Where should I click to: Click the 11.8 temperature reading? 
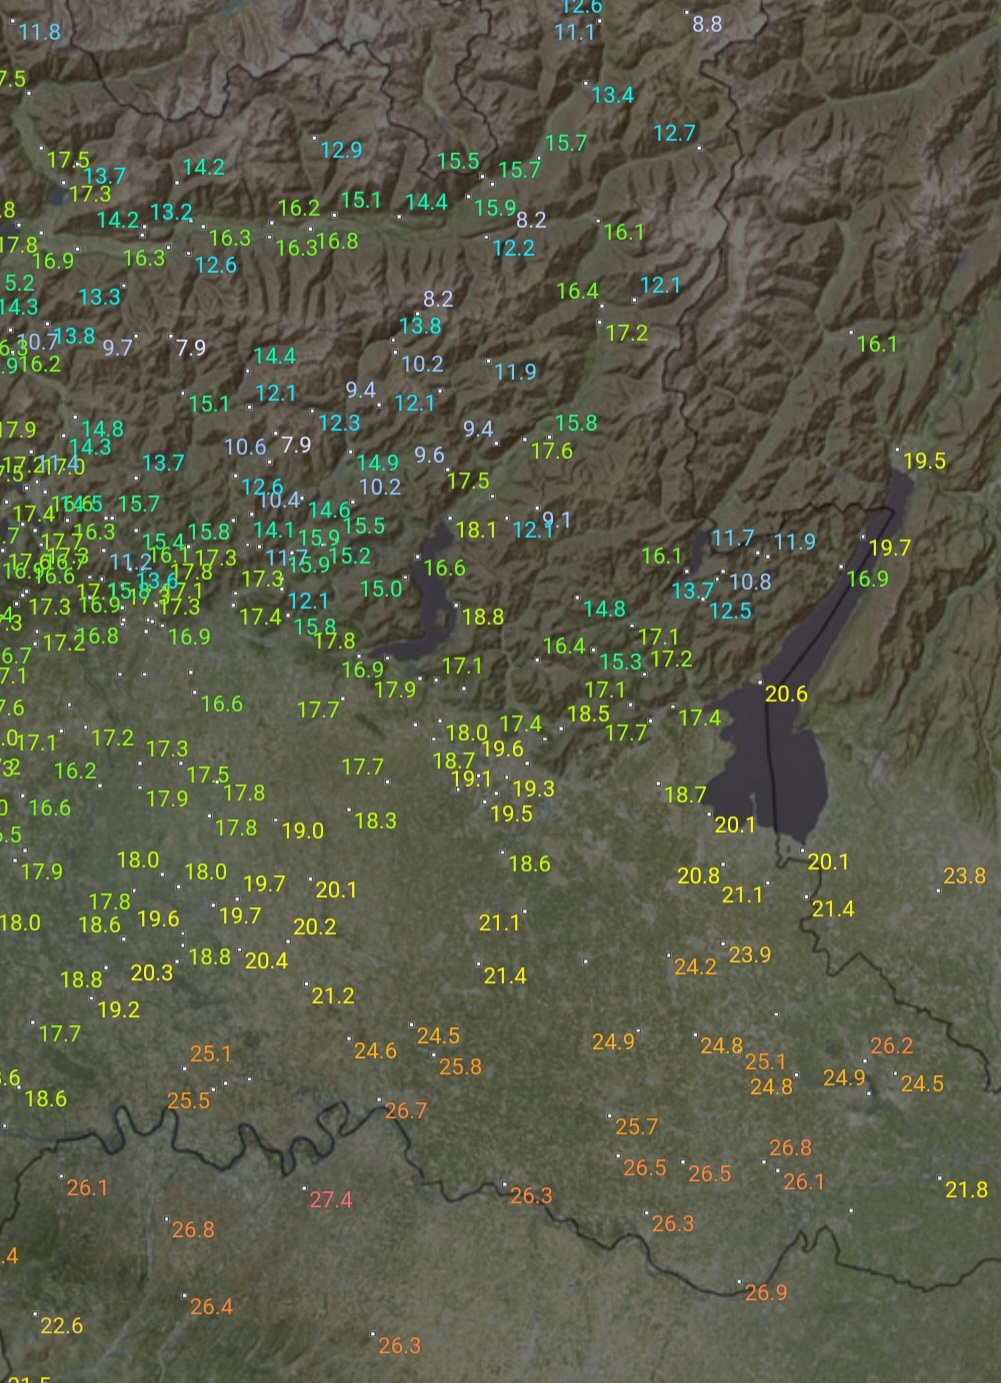coord(40,32)
